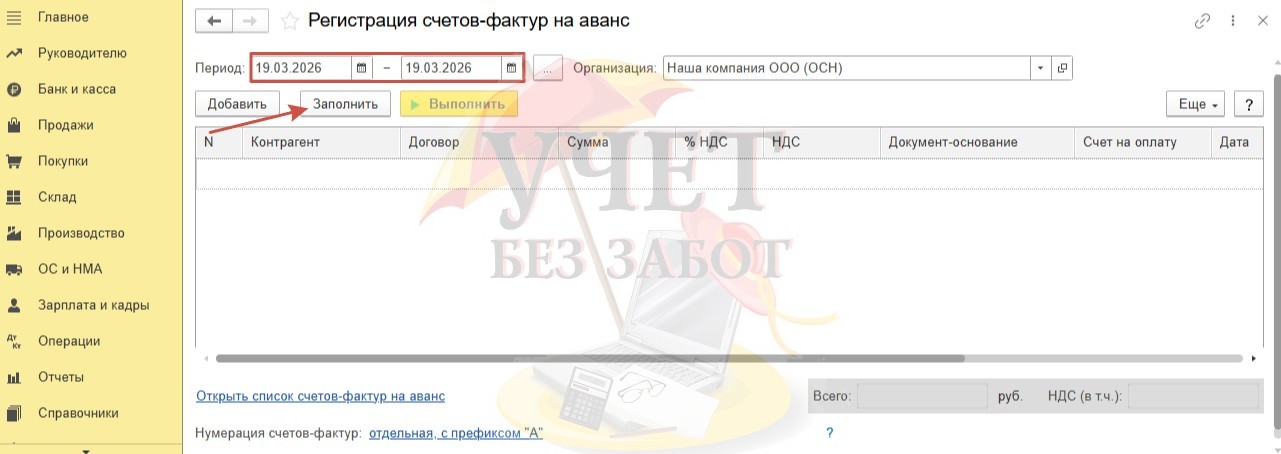This screenshot has height=454, width=1281.
Task: Click the НДС (в т.ч.) total field
Action: (x=1193, y=397)
